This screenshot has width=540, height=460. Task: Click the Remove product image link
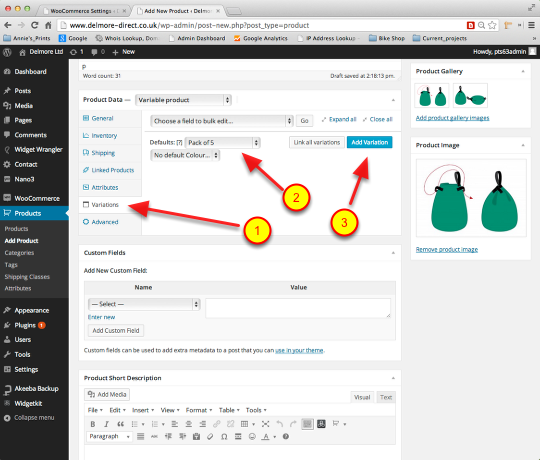[447, 249]
